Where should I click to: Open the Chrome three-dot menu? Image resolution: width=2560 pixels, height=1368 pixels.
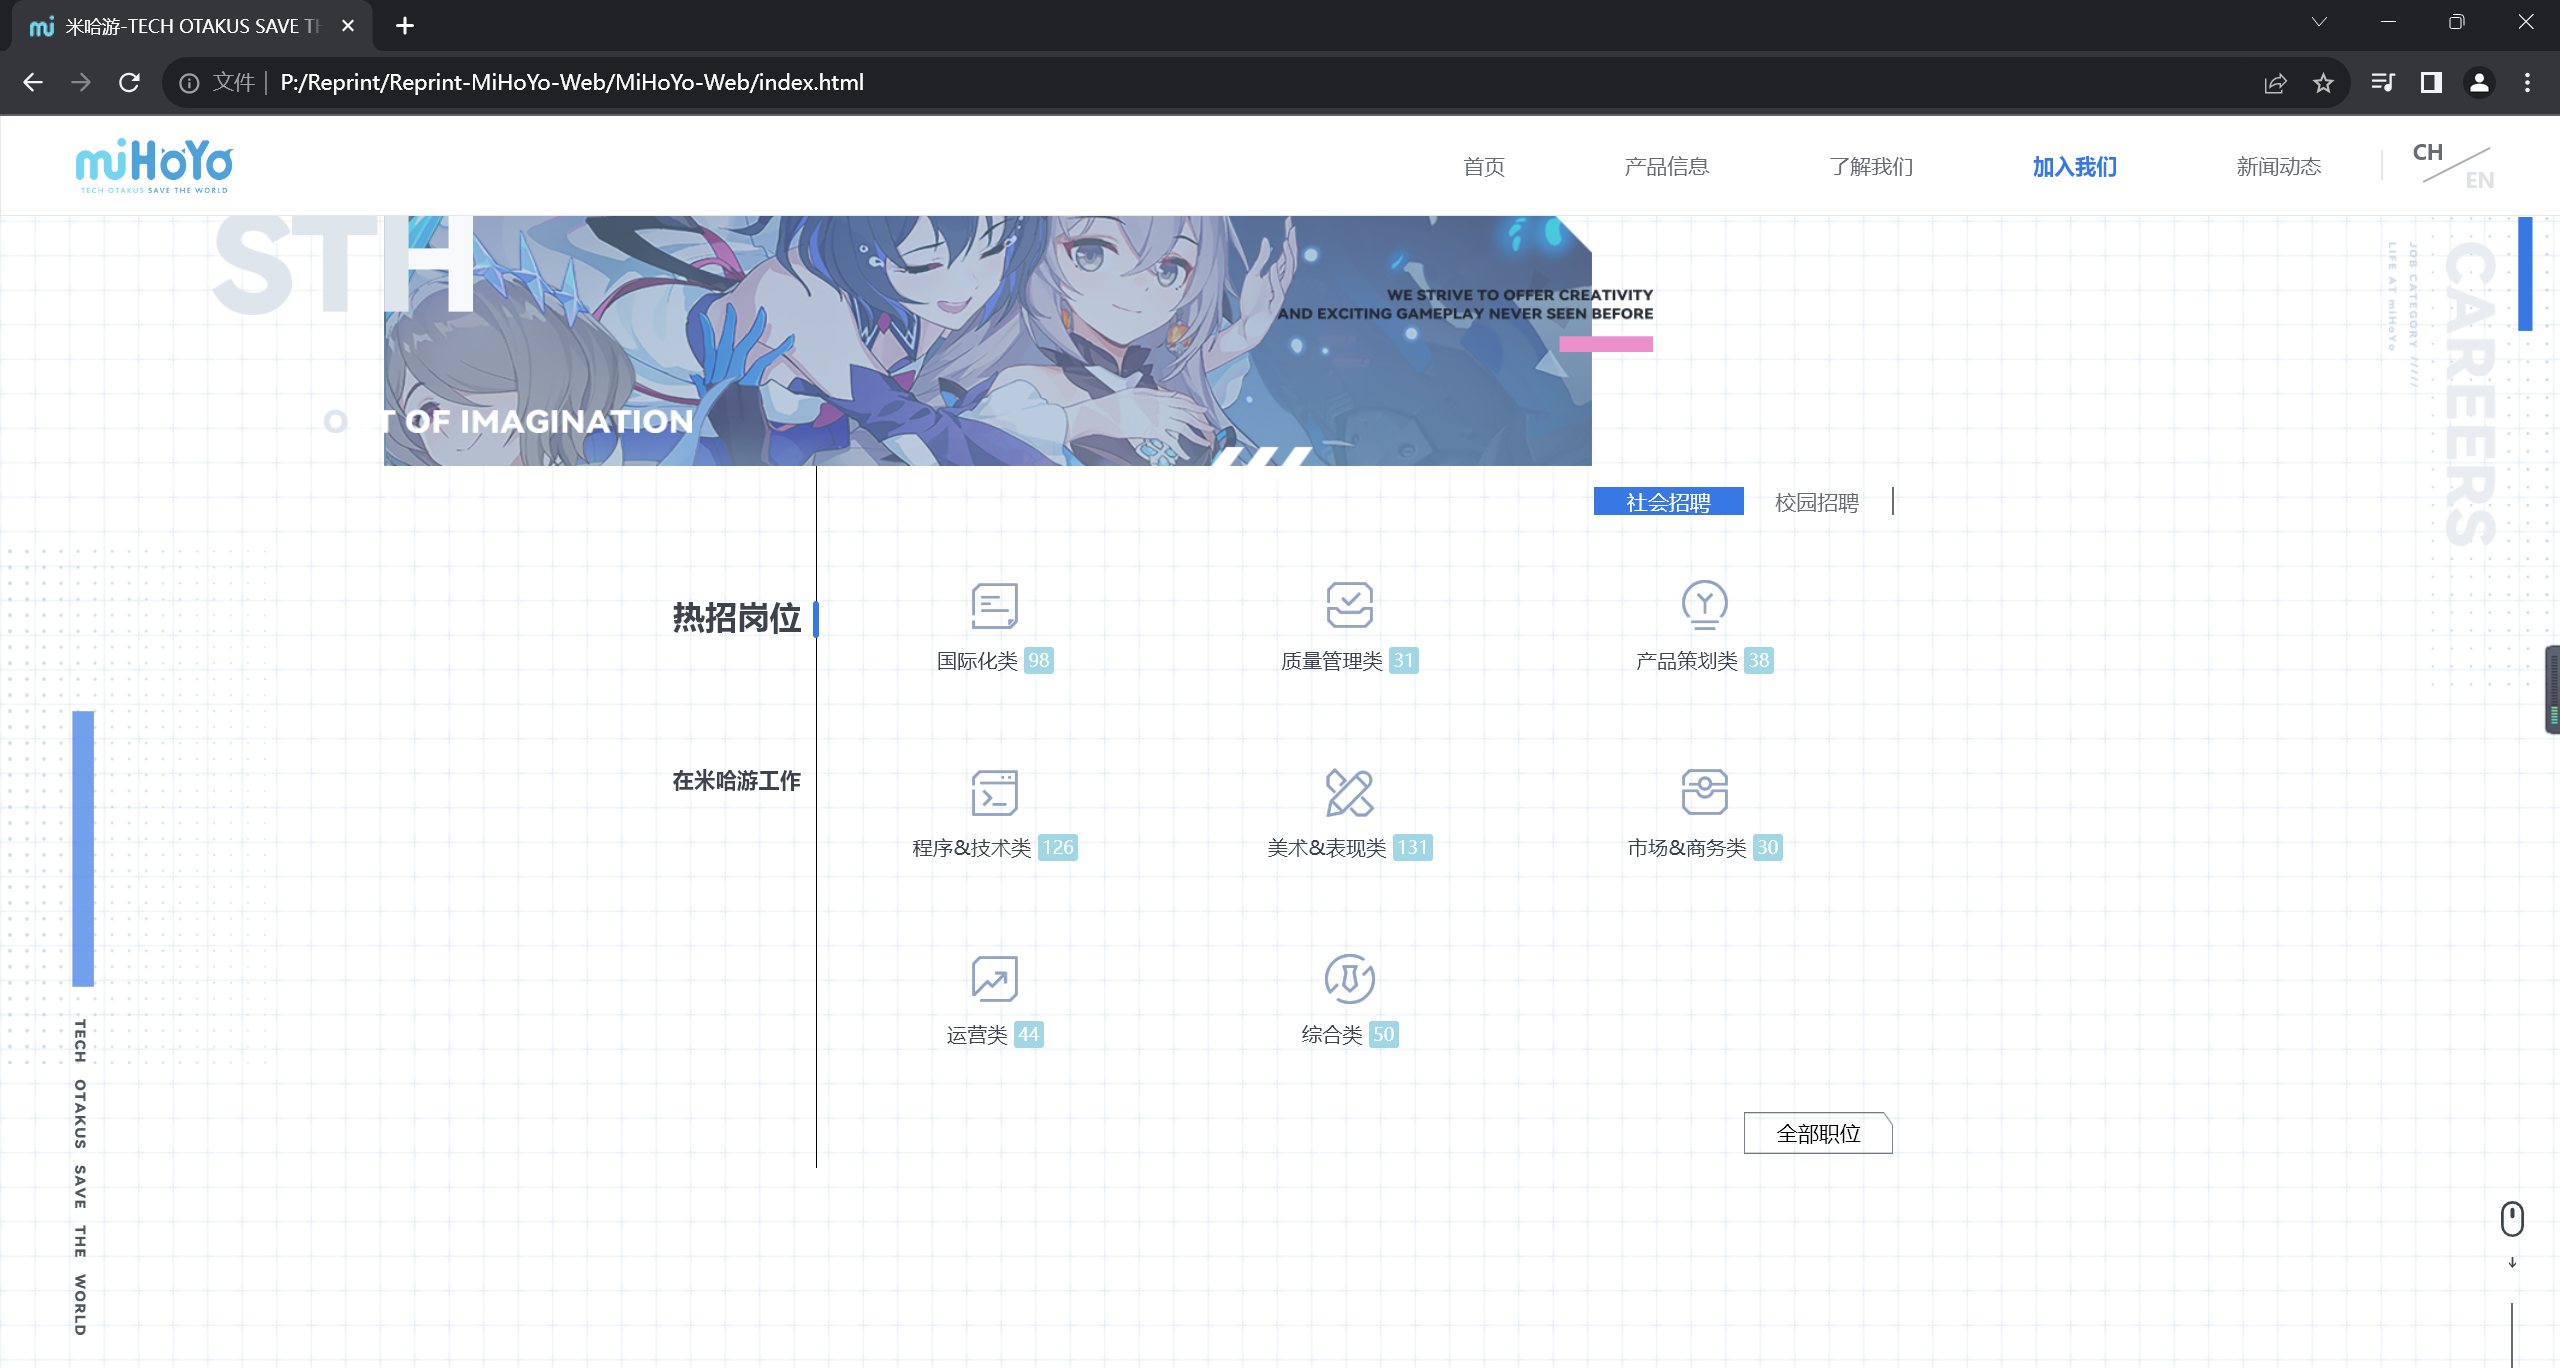tap(2527, 83)
